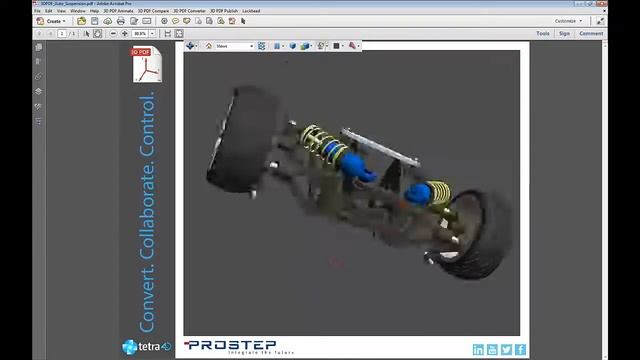Click the cloud upload icon
Viewport: 640px width, 360px height.
pos(107,21)
